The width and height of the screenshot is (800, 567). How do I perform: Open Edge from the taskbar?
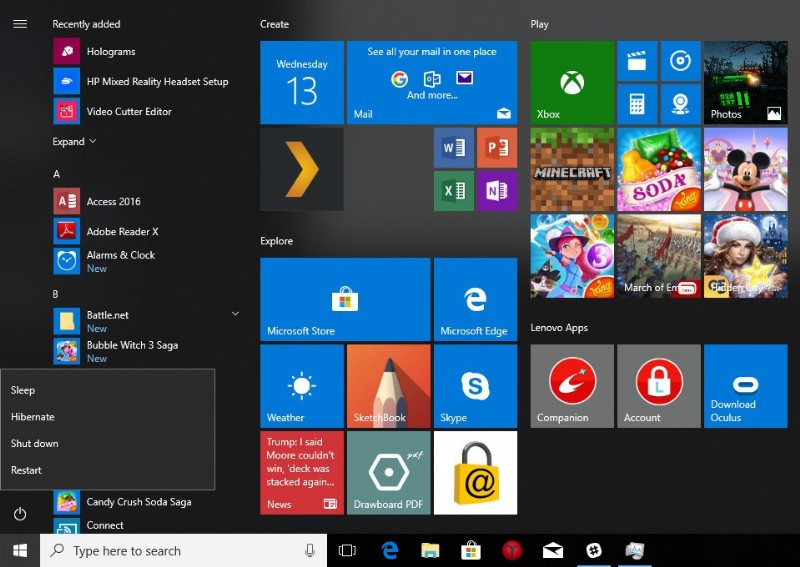coord(390,550)
